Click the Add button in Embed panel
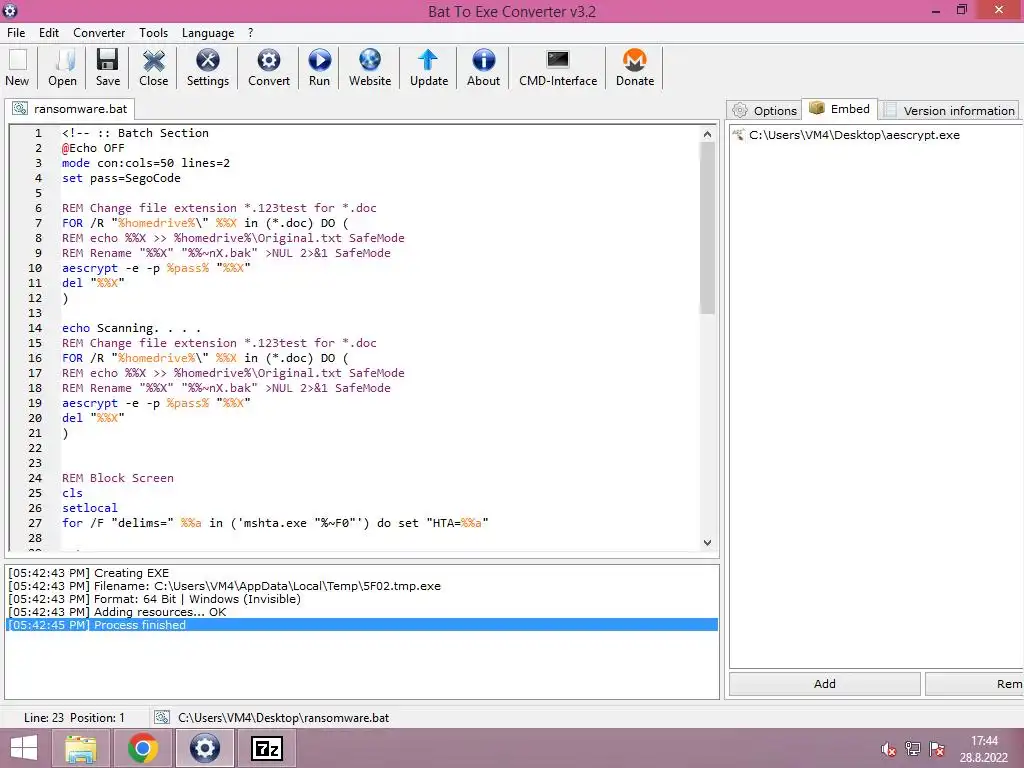Screen dimensions: 1024x768 (825, 684)
